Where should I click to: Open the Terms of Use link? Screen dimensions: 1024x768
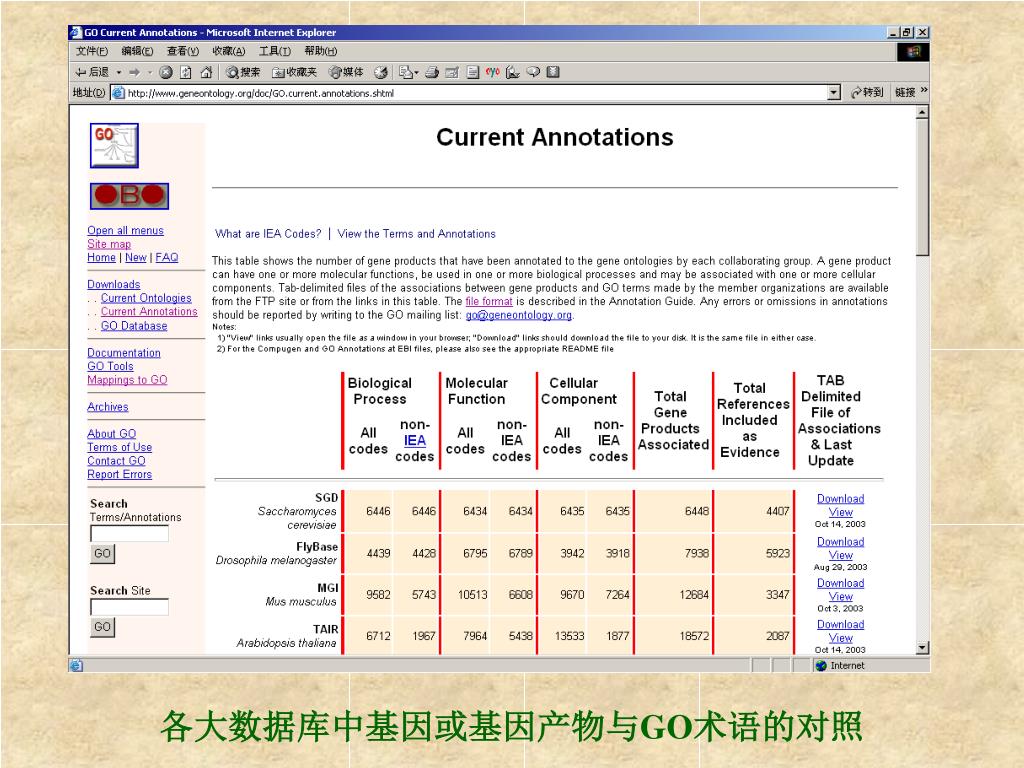tap(120, 447)
